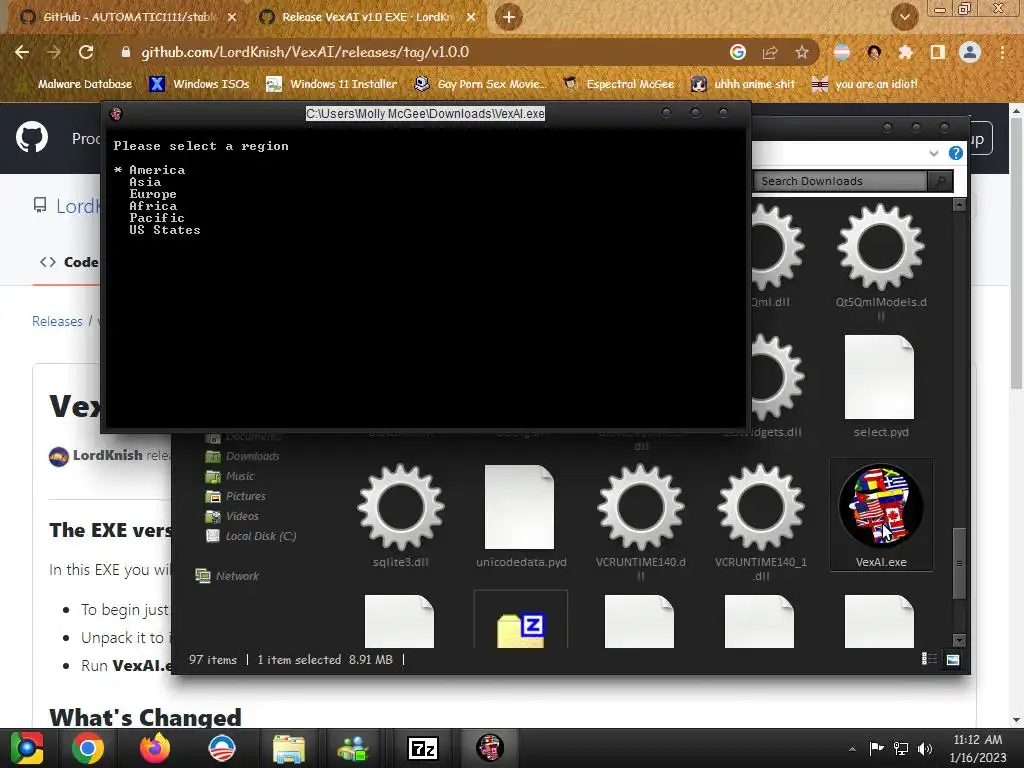Open the tab search dropdown

click(904, 17)
